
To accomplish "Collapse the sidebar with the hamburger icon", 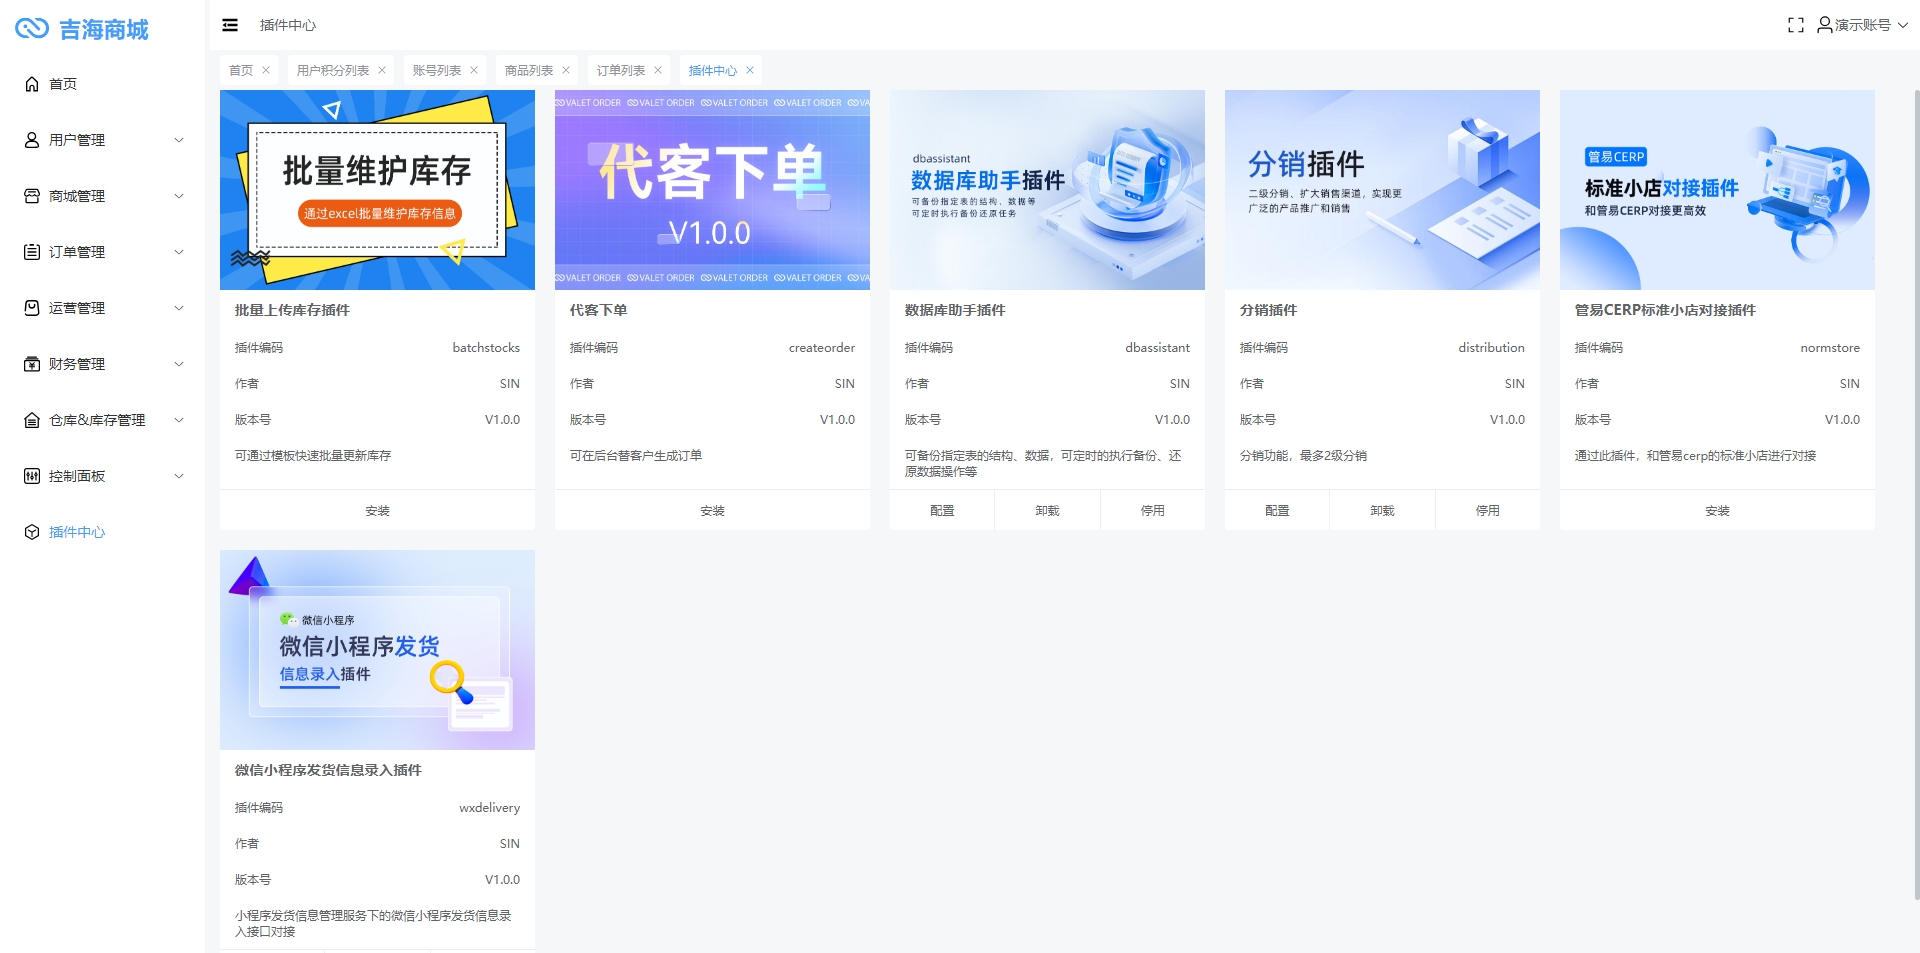I will 230,25.
